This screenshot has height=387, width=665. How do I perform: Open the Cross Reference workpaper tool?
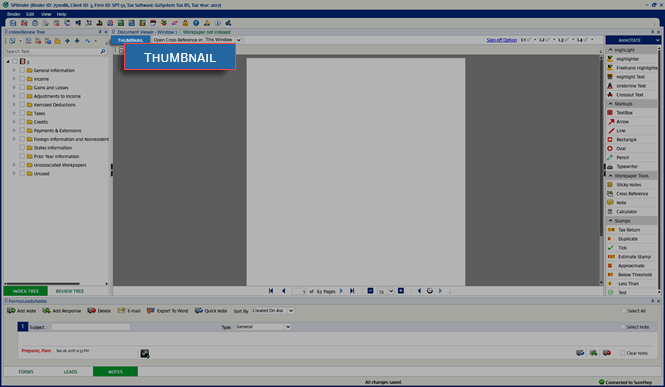(632, 194)
